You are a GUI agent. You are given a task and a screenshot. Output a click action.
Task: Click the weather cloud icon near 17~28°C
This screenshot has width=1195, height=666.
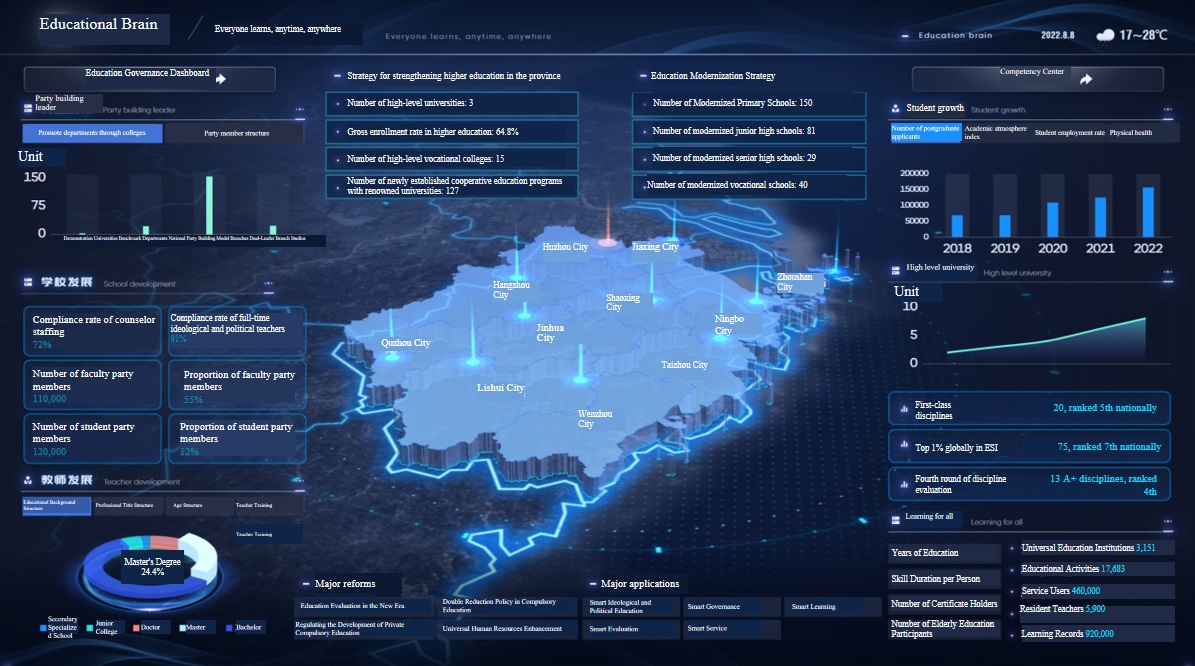coord(1104,33)
